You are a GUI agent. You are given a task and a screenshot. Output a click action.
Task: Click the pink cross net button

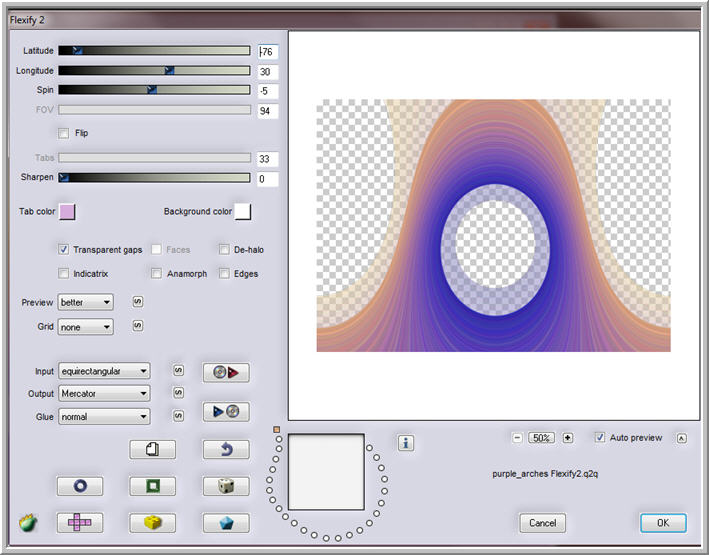coord(80,522)
